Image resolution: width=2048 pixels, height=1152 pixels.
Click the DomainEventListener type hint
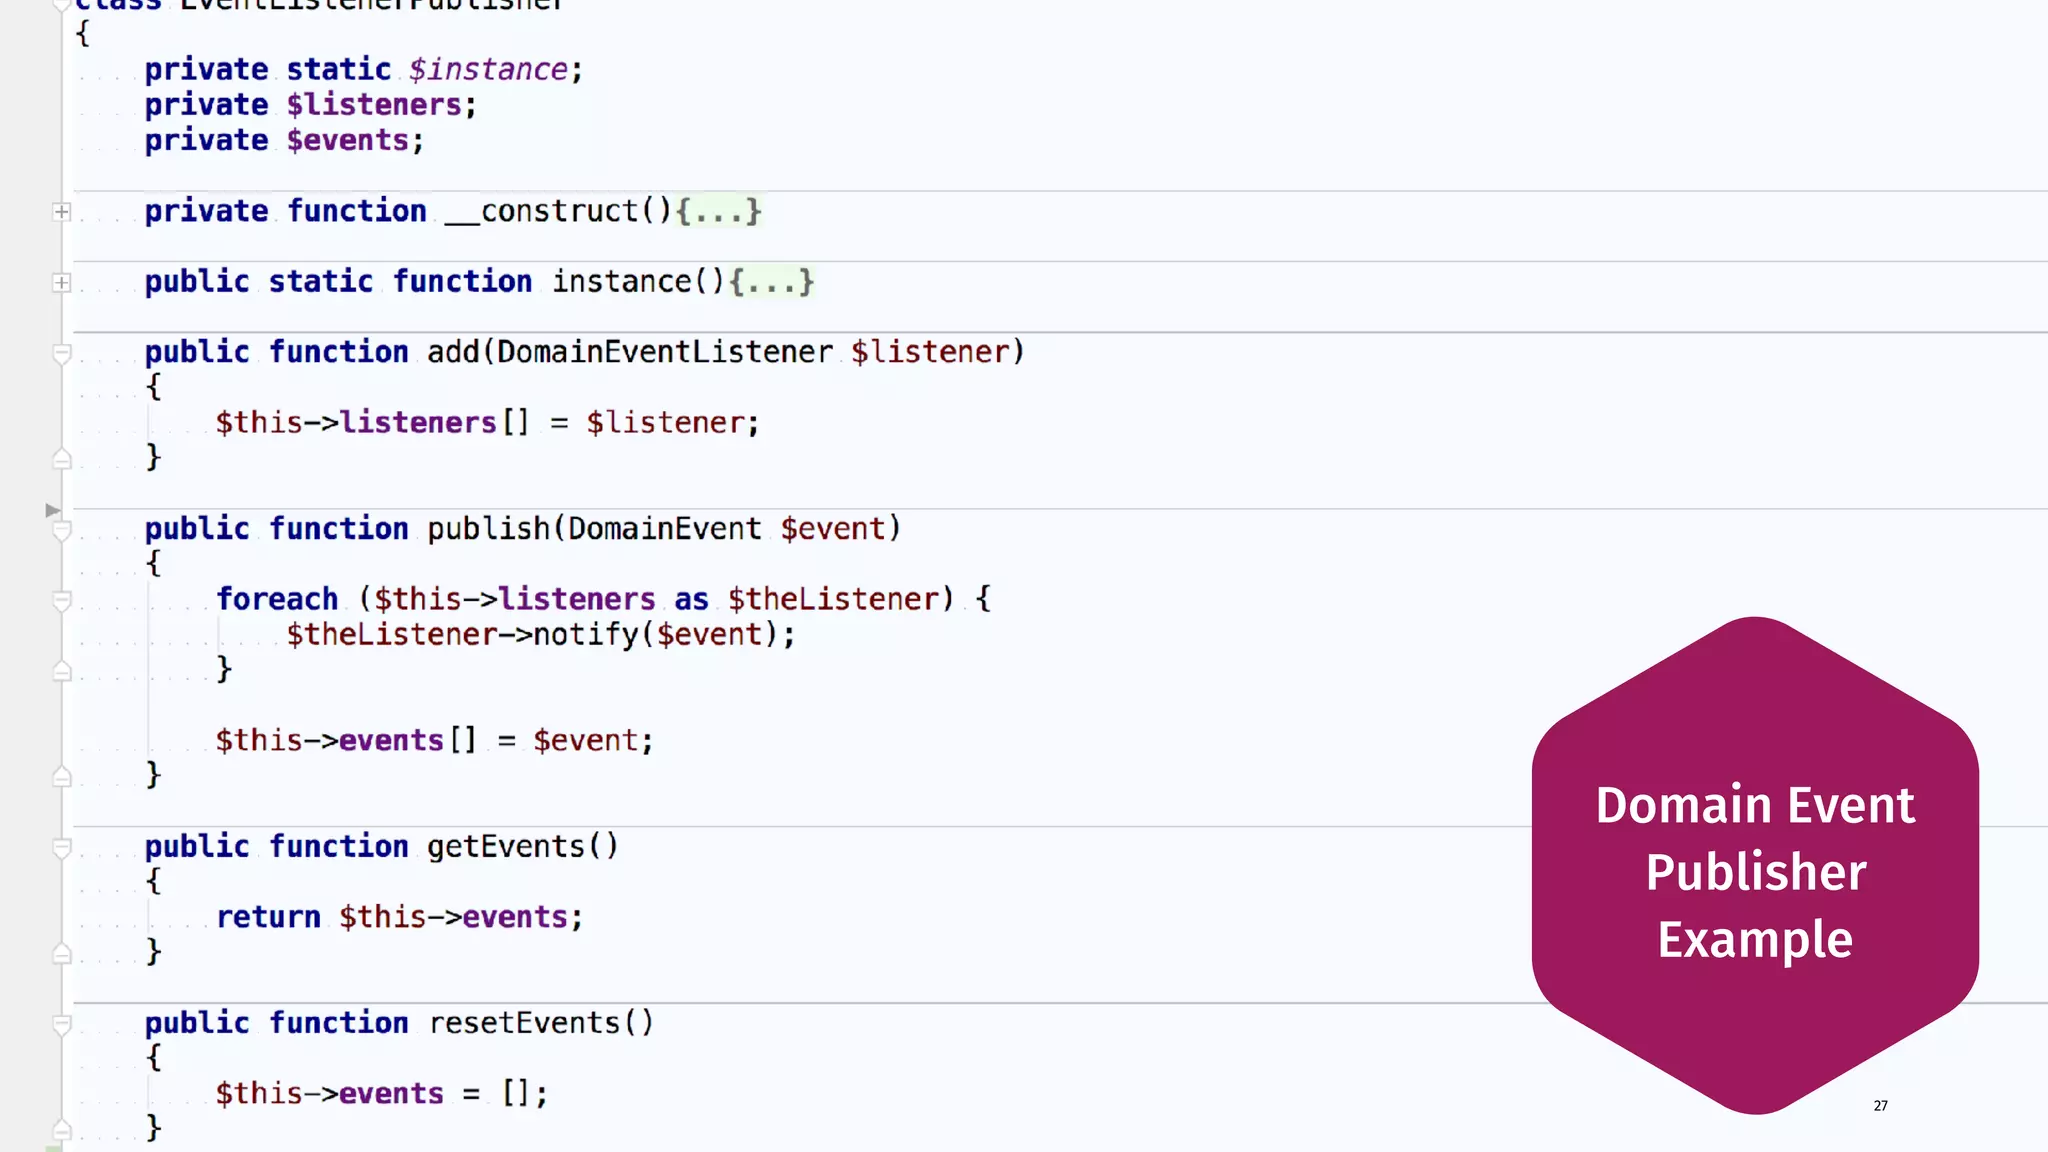[x=664, y=352]
